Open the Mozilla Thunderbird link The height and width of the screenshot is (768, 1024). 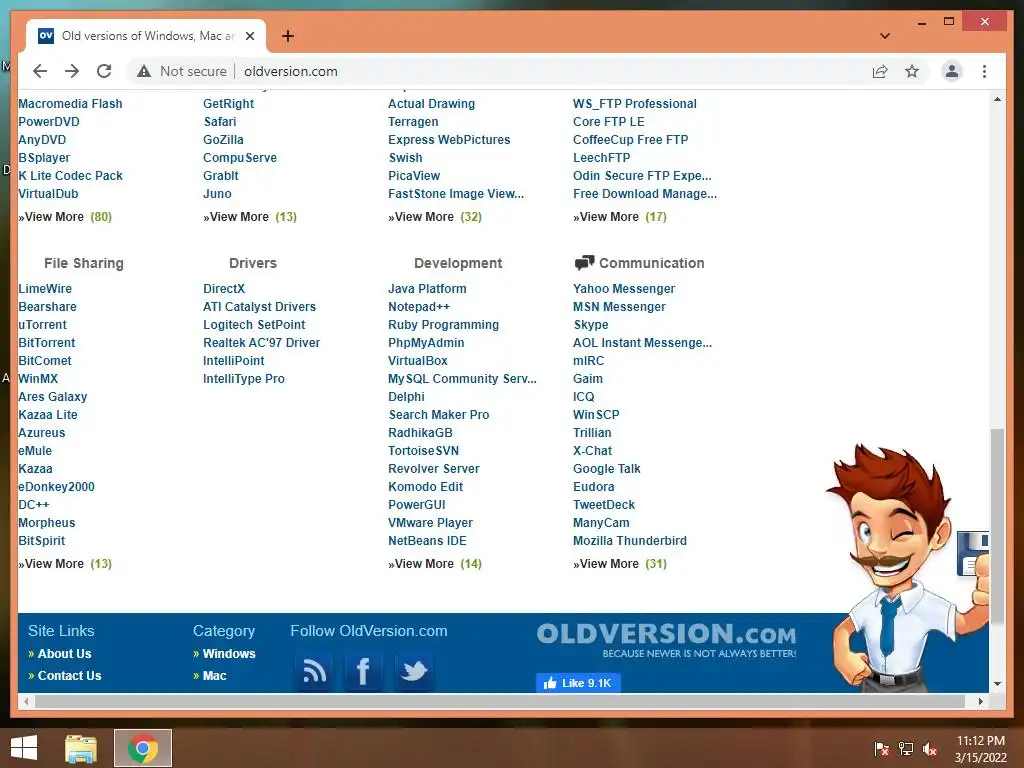point(630,541)
